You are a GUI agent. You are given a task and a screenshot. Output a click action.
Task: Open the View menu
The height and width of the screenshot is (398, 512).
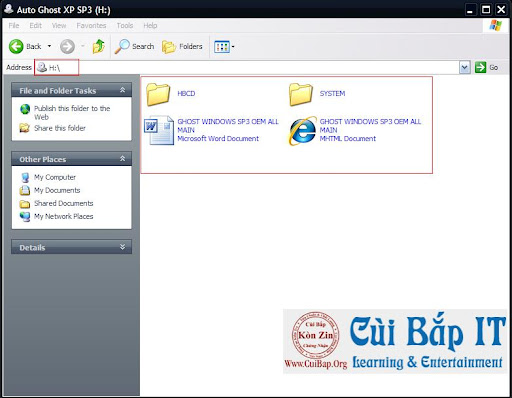coord(59,26)
